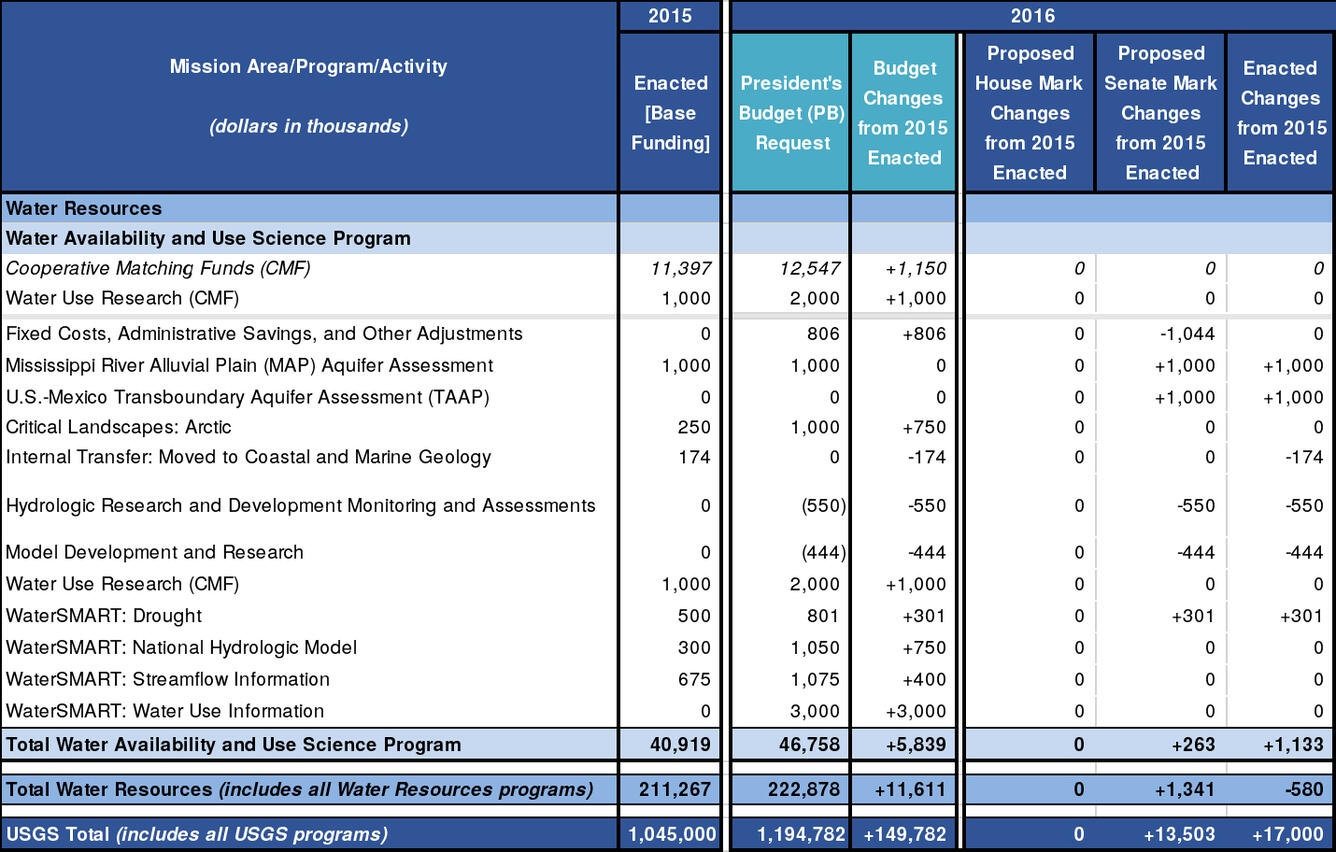Click the President's Budget (PB) Request header
The height and width of the screenshot is (852, 1336).
point(790,113)
